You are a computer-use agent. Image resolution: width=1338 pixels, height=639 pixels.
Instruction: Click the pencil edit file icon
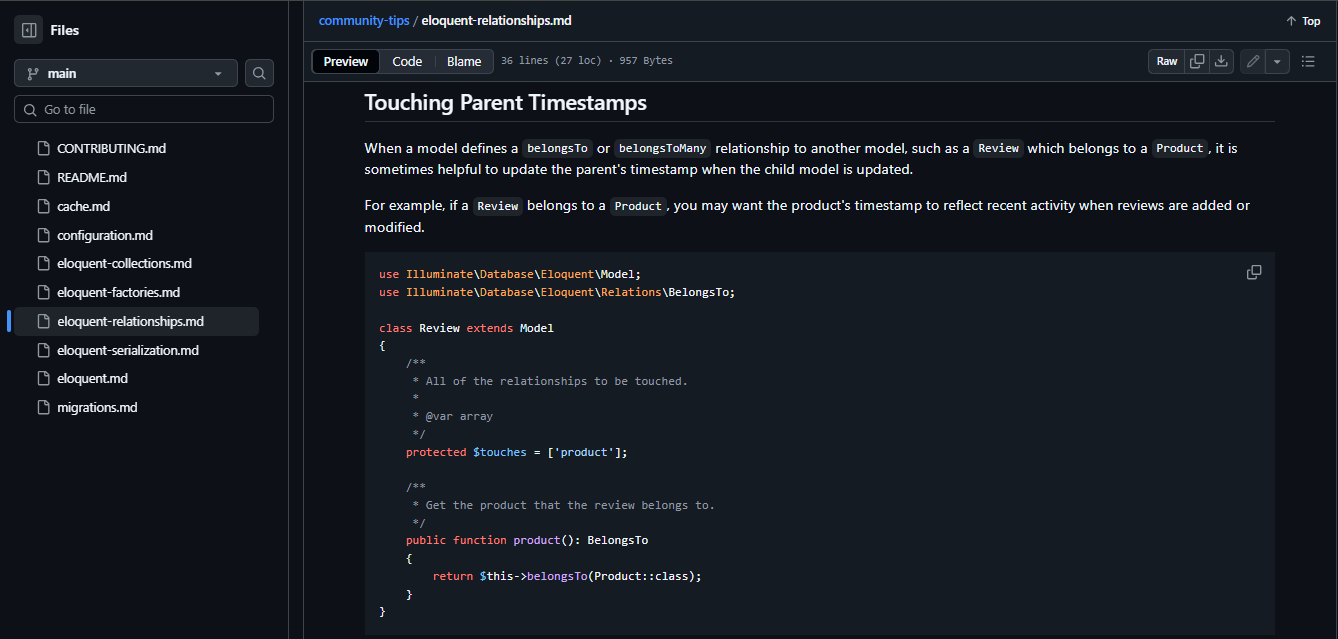[x=1253, y=61]
